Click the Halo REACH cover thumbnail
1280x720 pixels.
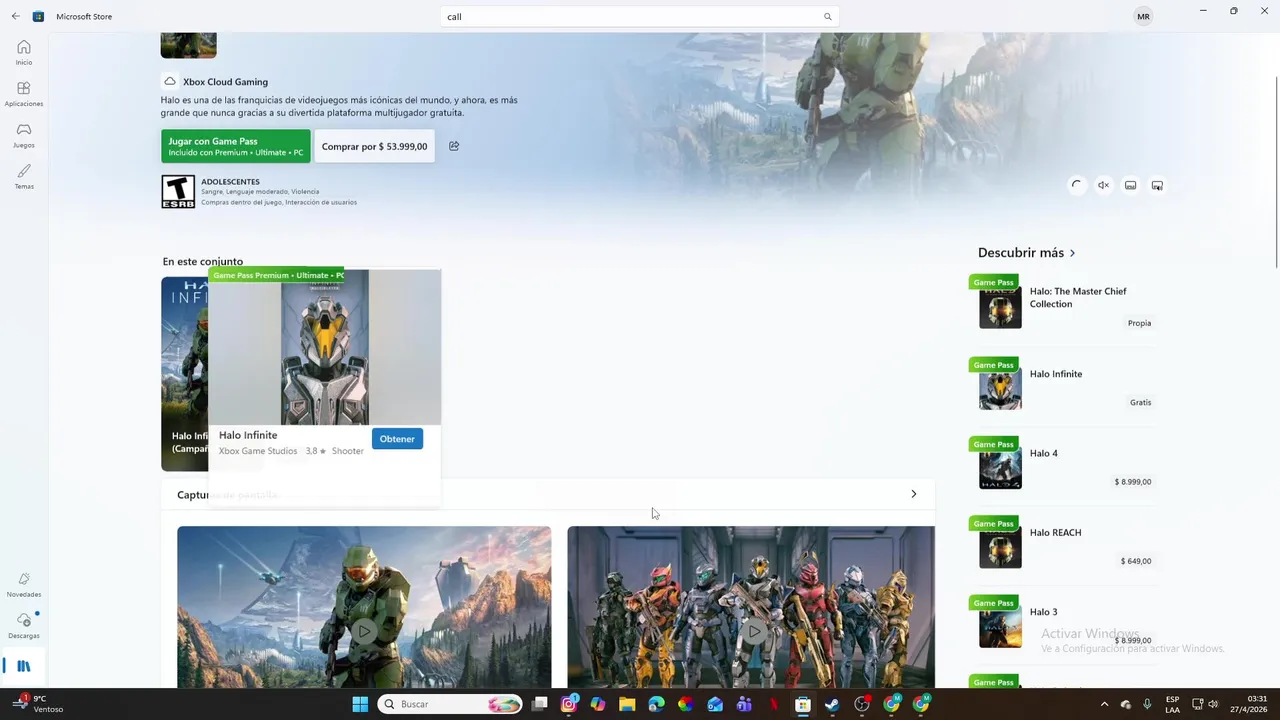click(1000, 547)
